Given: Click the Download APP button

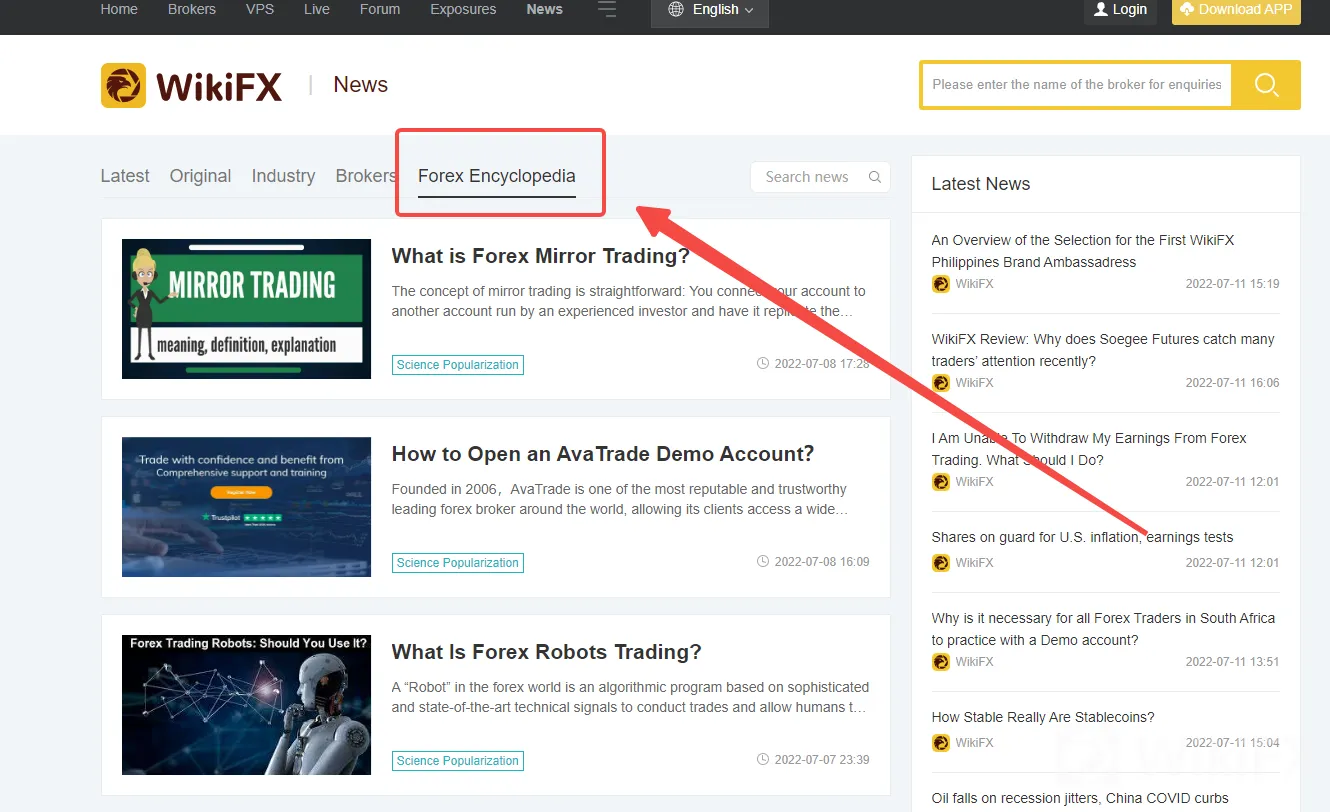Looking at the screenshot, I should (x=1236, y=10).
